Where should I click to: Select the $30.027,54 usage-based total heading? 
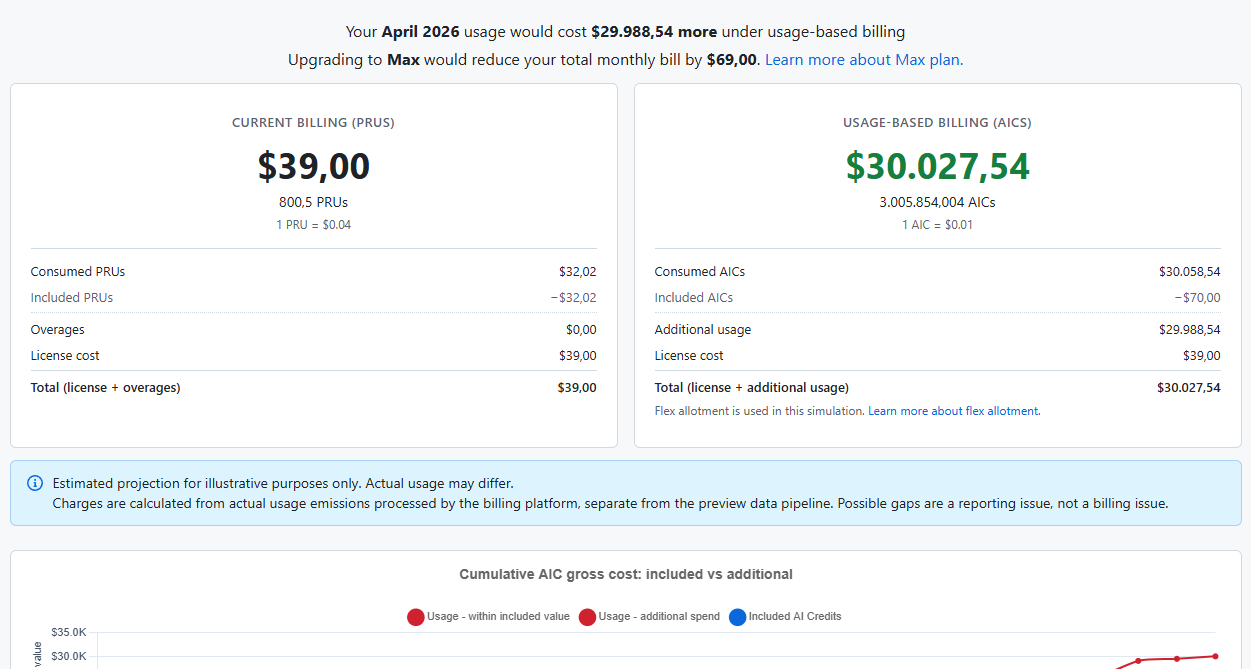pos(937,166)
